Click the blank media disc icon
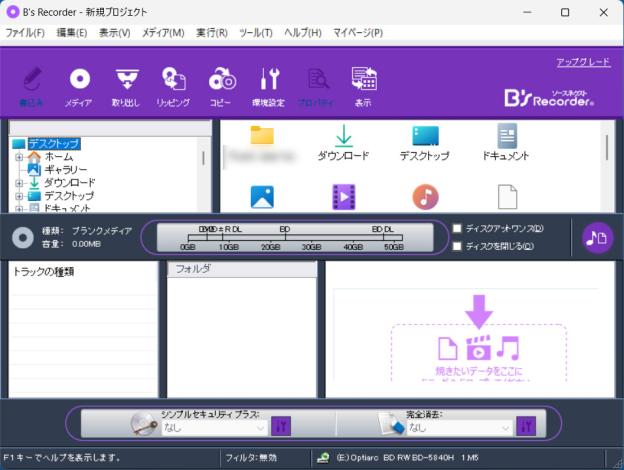Screen dimensions: 624x470 point(23,238)
